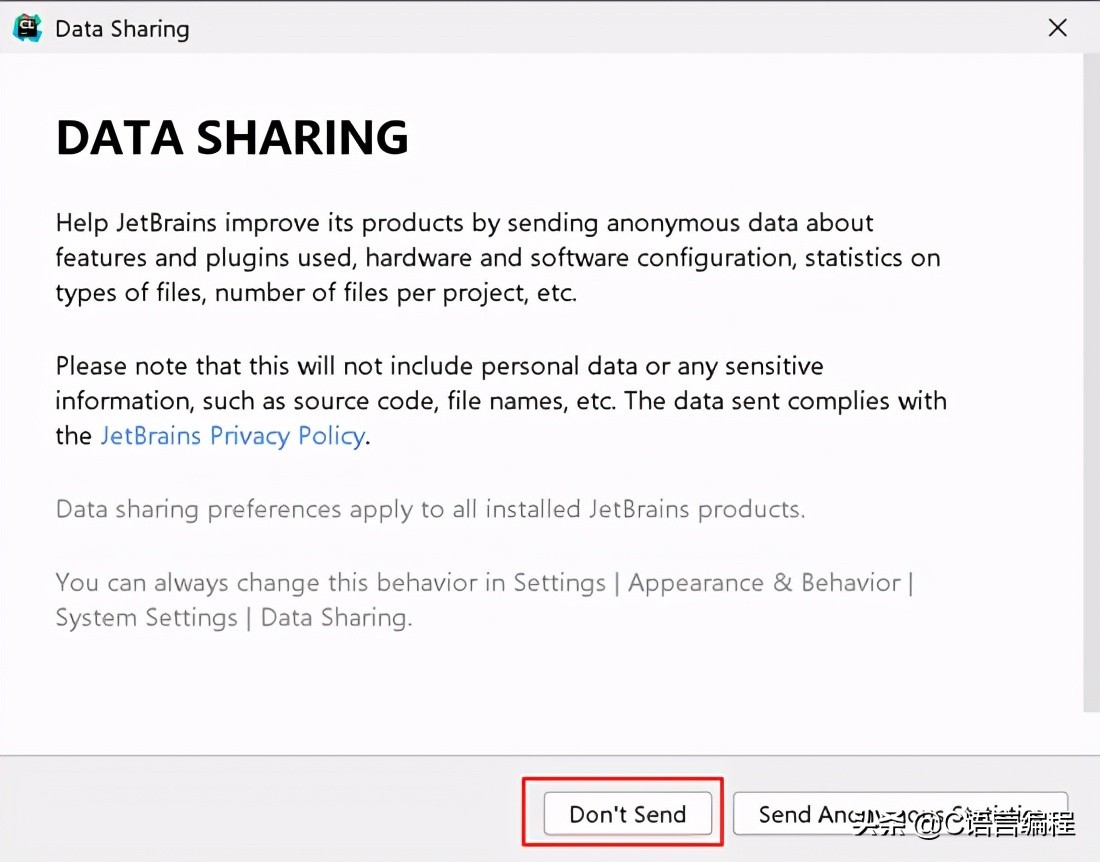Image resolution: width=1100 pixels, height=862 pixels.
Task: Click the "Data Sharing" window title text
Action: click(122, 29)
